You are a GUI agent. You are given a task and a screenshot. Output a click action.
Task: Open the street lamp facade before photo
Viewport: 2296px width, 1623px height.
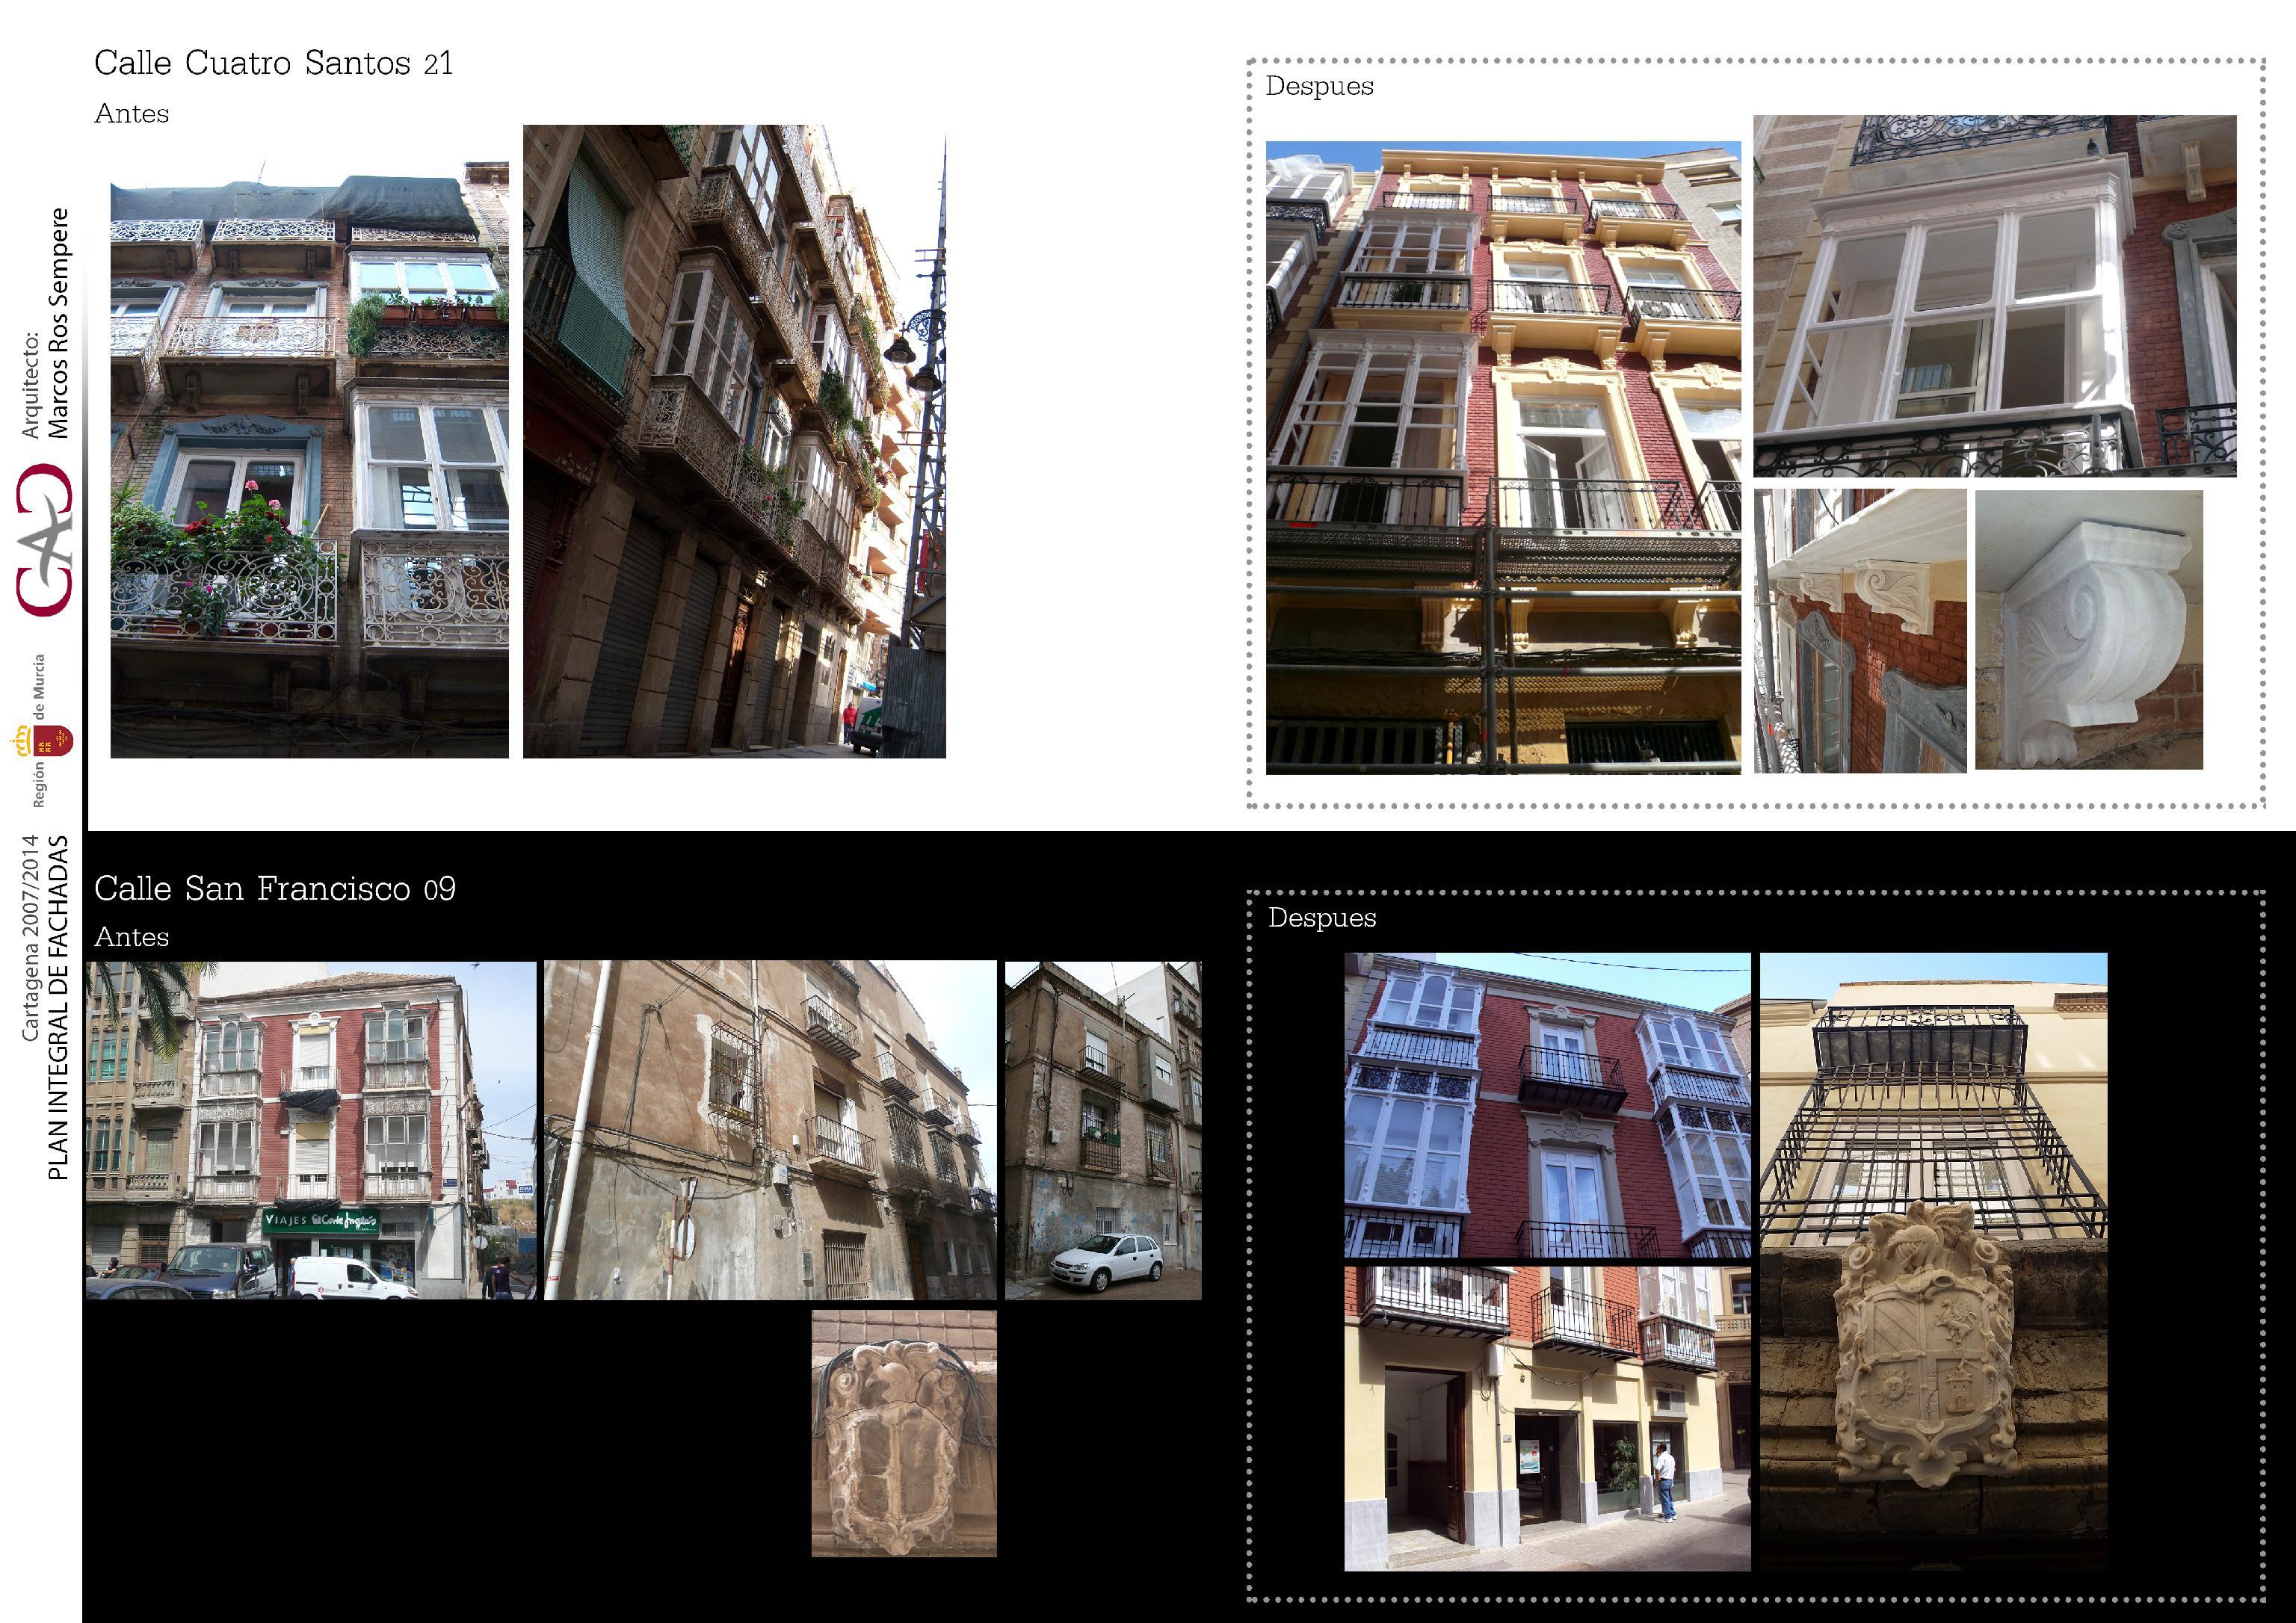click(734, 440)
